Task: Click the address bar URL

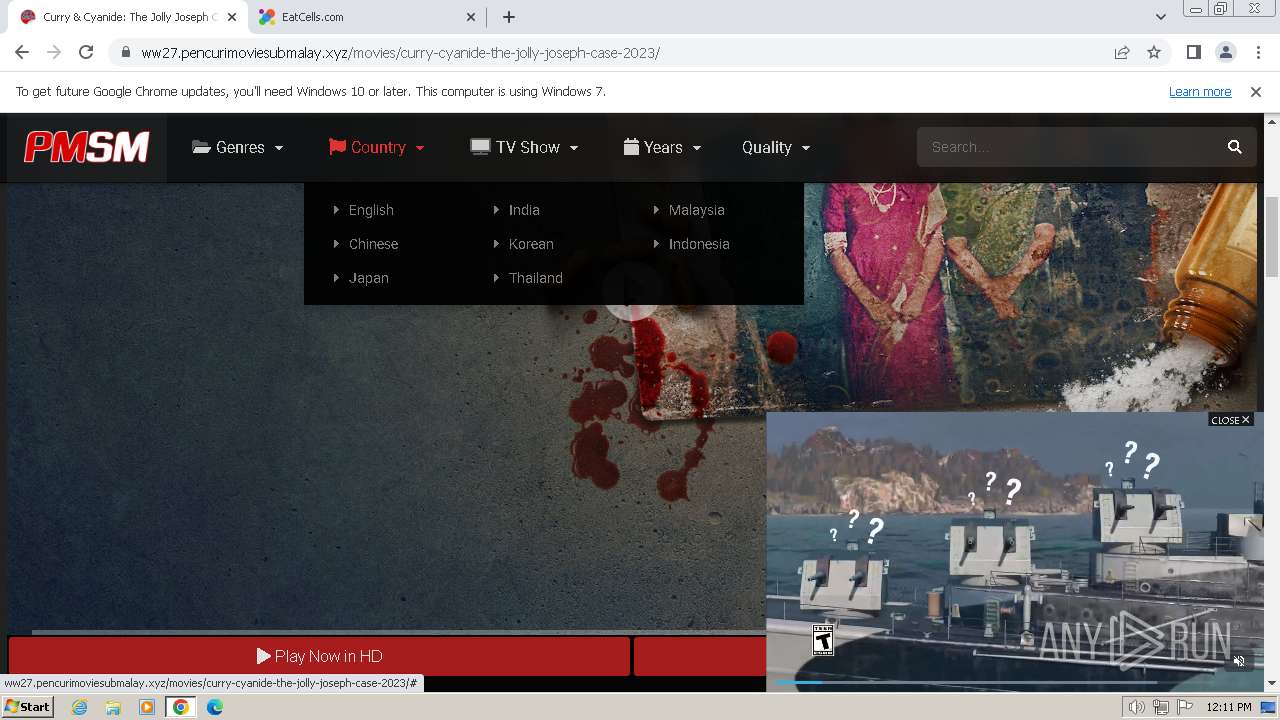Action: click(x=400, y=53)
